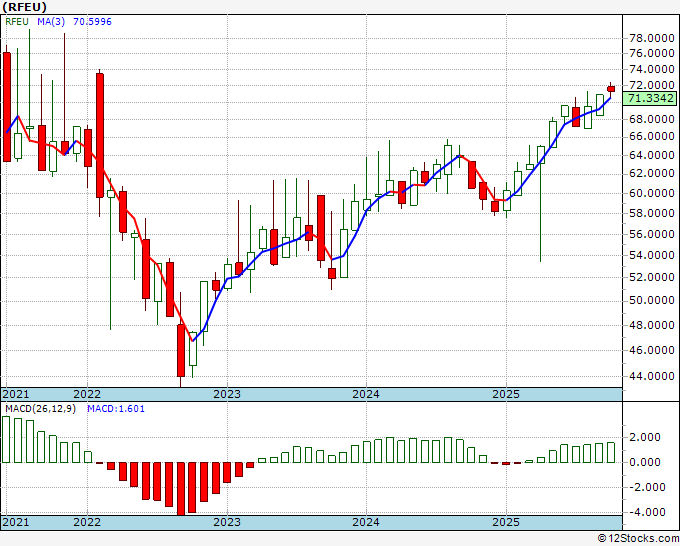Click the 72.0000 price axis label

(651, 85)
